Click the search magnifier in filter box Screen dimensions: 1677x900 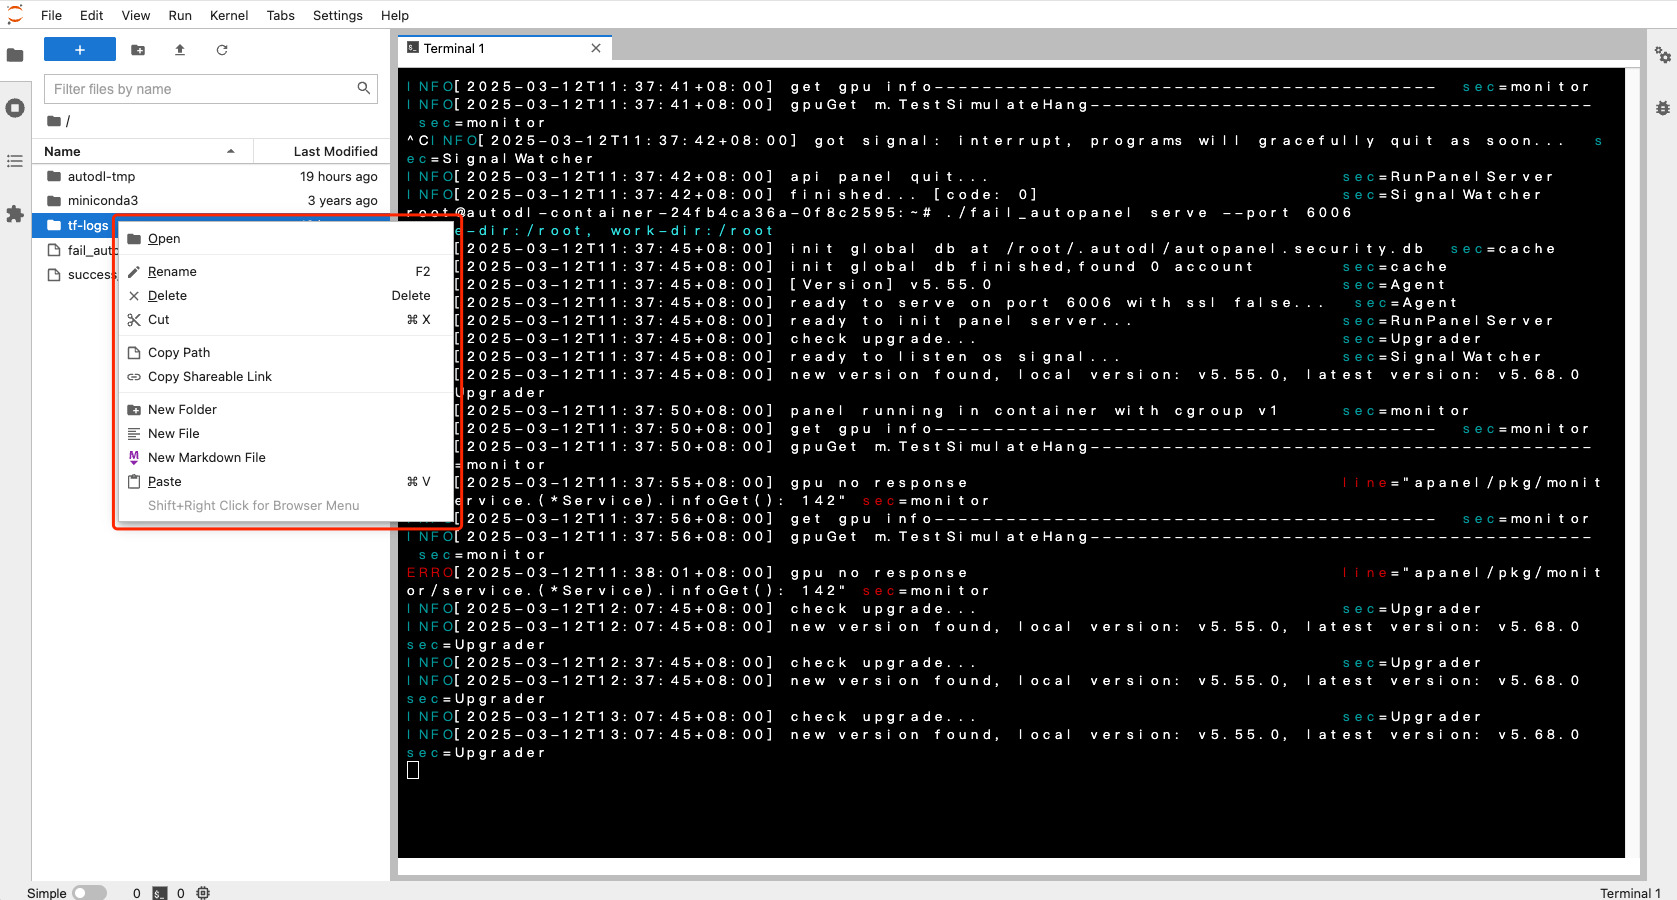[x=364, y=88]
